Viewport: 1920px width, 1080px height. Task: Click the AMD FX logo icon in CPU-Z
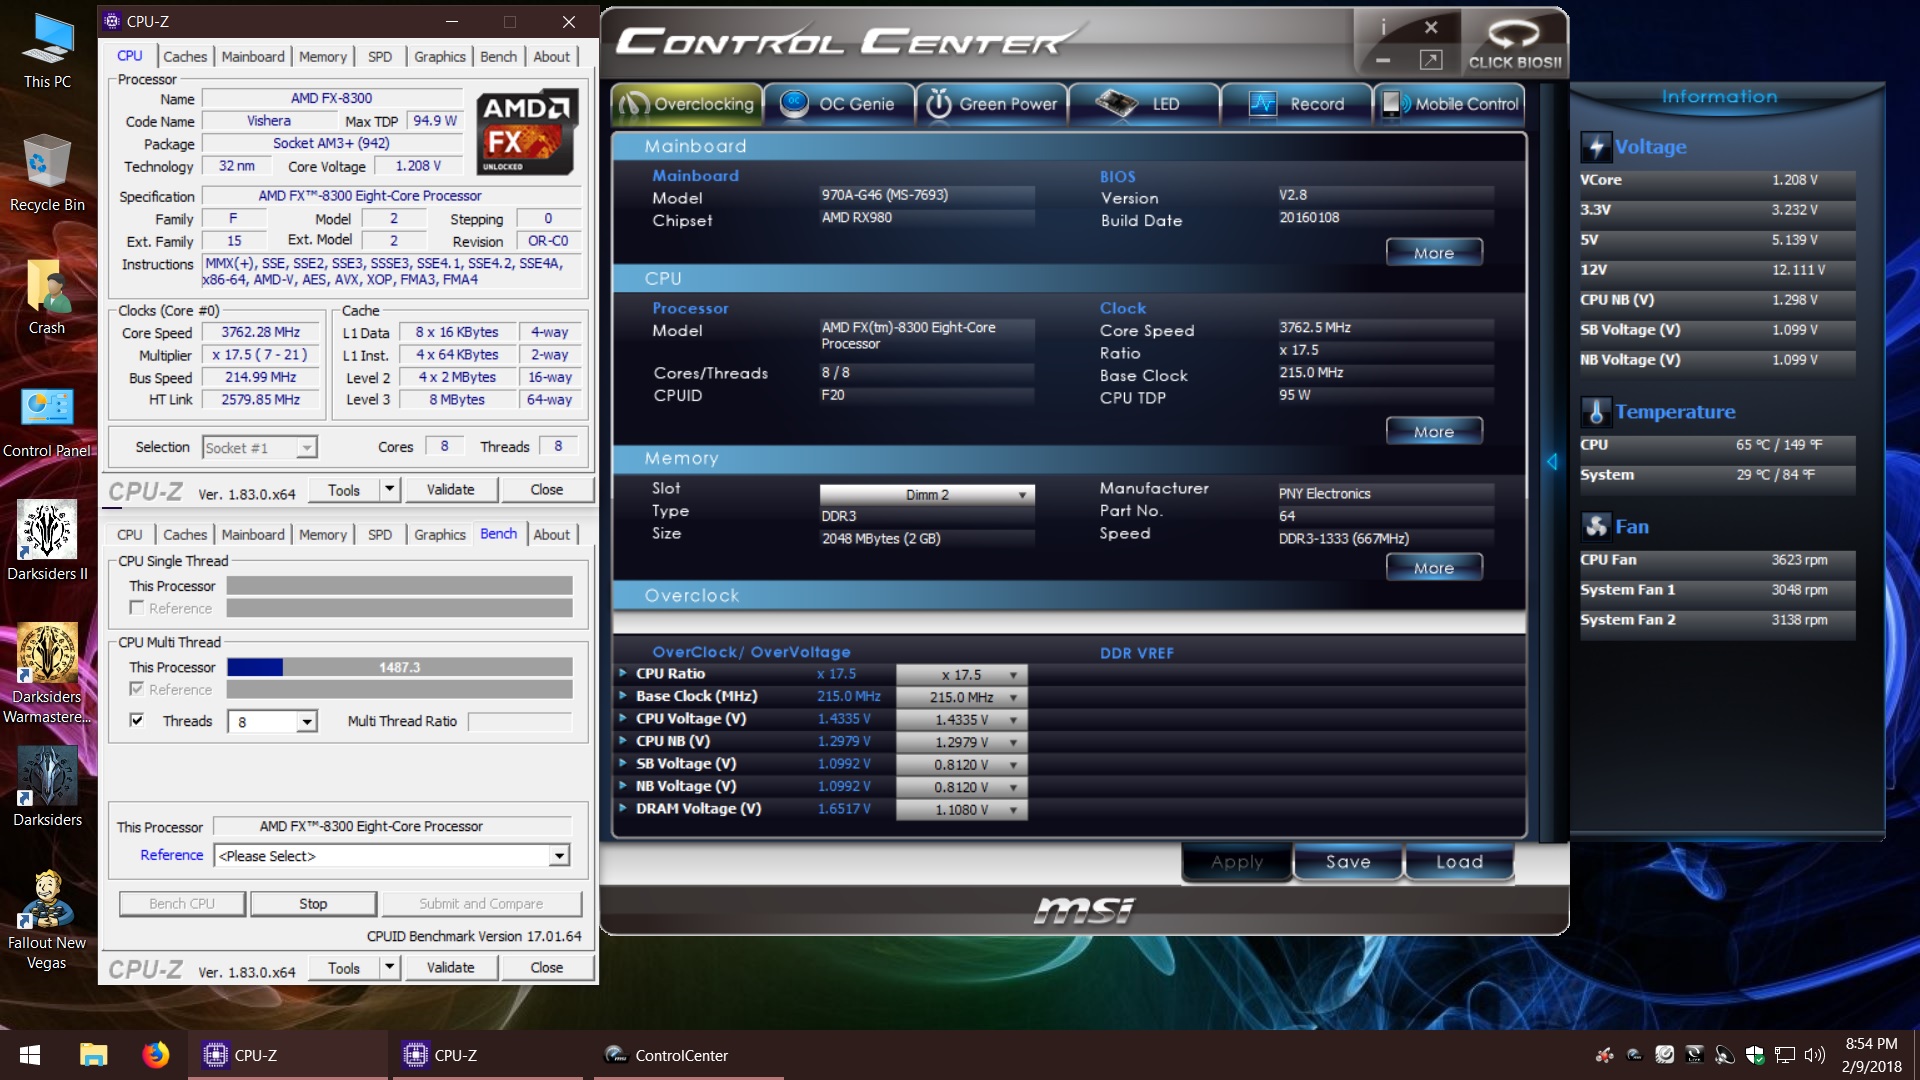point(525,133)
